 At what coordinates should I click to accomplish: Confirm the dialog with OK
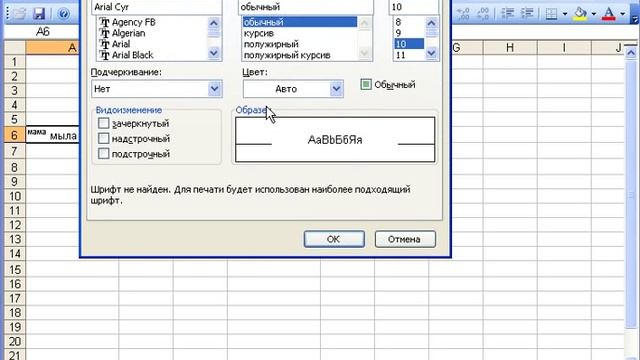pos(334,239)
